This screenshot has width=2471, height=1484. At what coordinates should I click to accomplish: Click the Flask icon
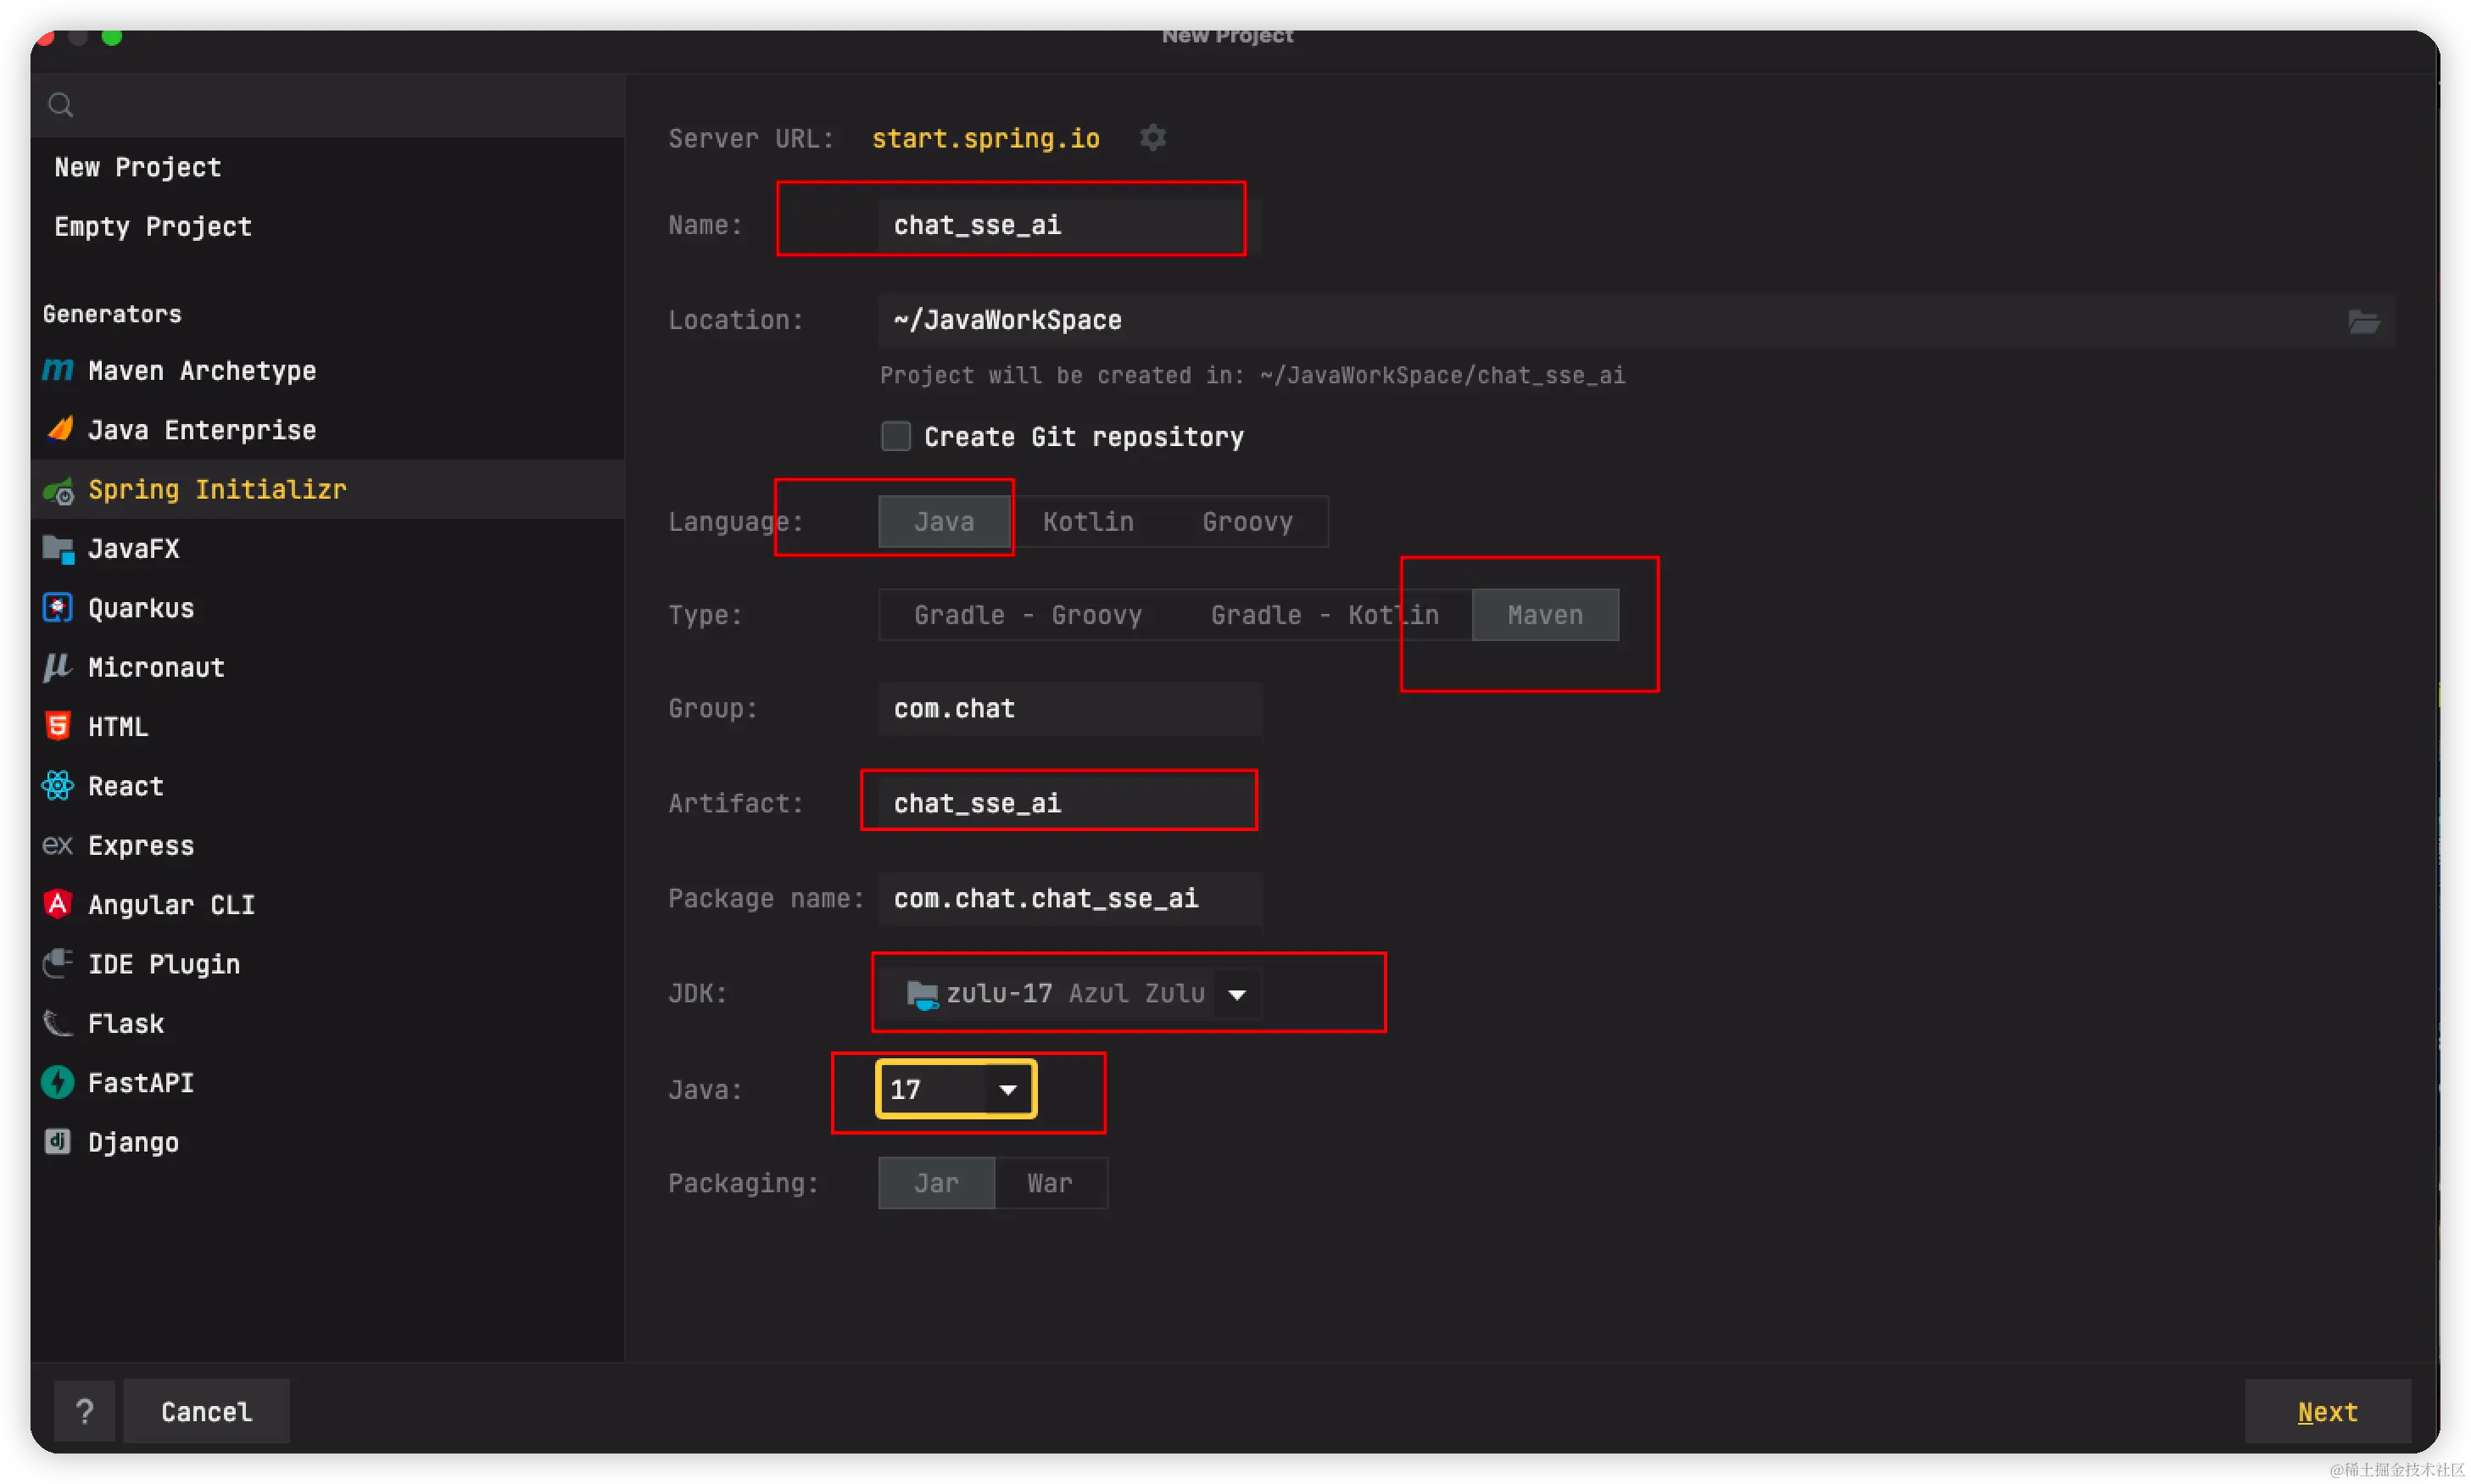[x=58, y=1023]
